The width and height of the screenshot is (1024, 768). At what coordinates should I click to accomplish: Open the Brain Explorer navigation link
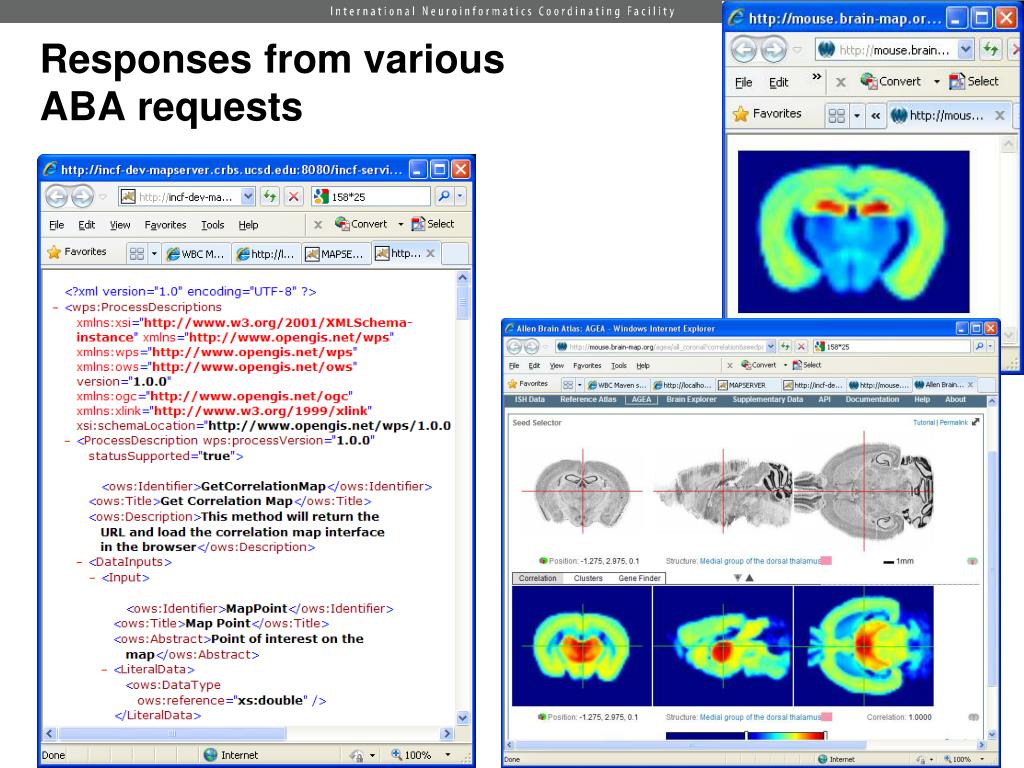[x=691, y=399]
